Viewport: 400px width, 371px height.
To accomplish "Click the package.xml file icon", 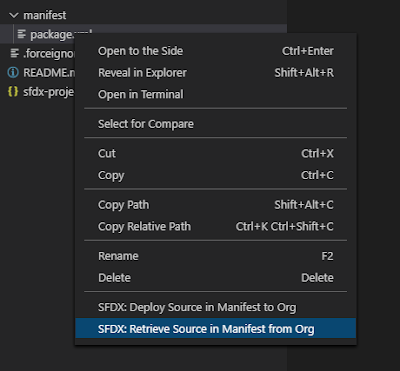I will coord(22,34).
